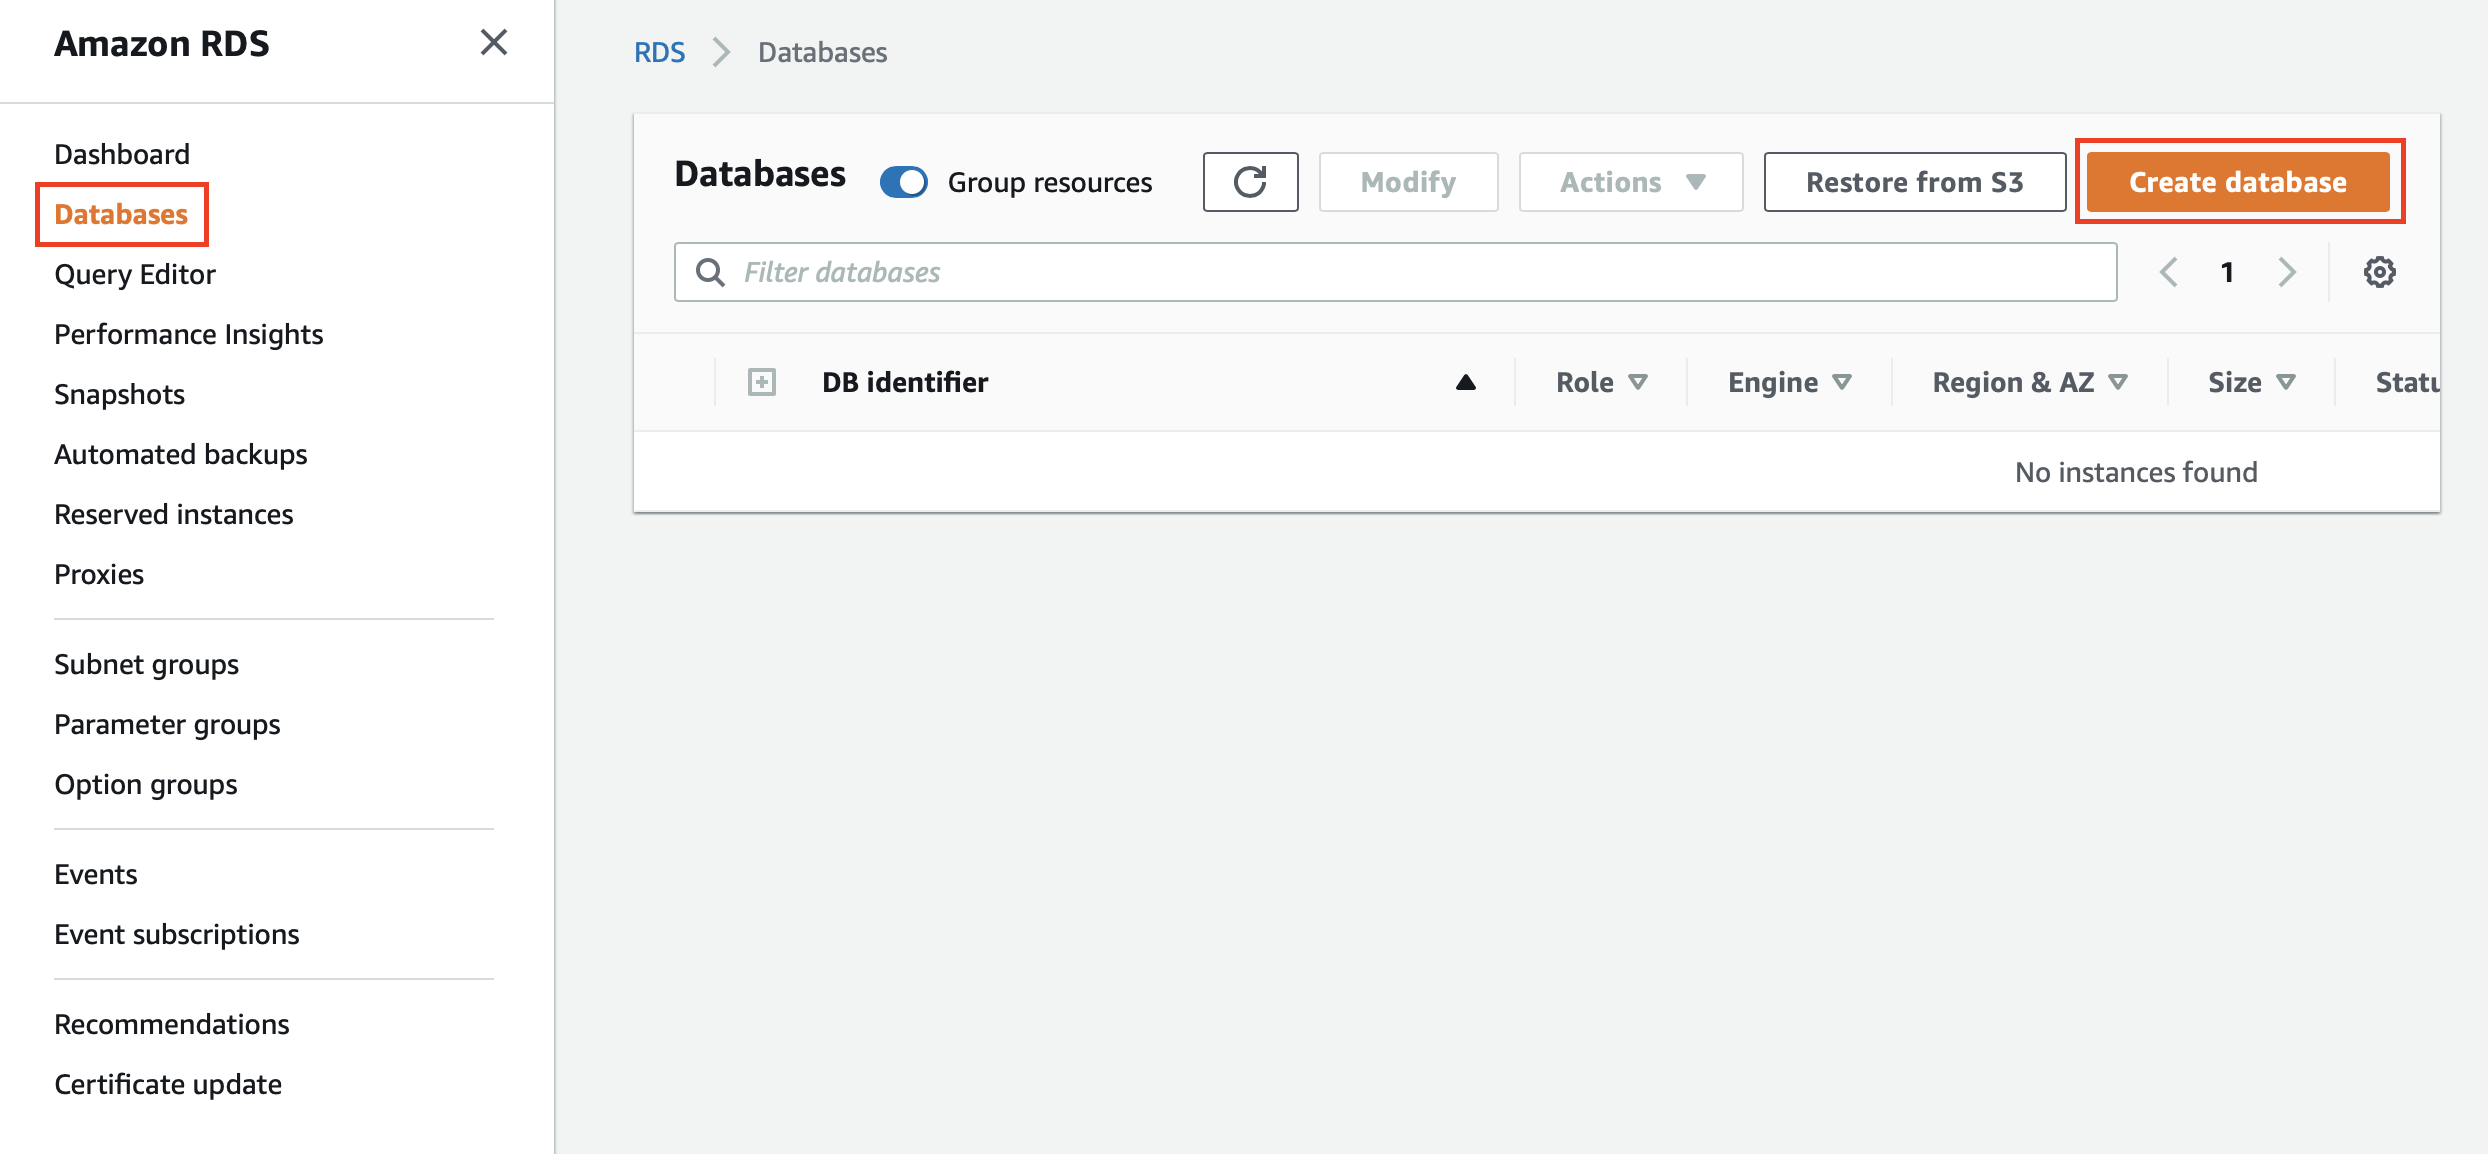Screen dimensions: 2488x1154
Task: Select Databases in the sidebar
Action: coord(121,214)
